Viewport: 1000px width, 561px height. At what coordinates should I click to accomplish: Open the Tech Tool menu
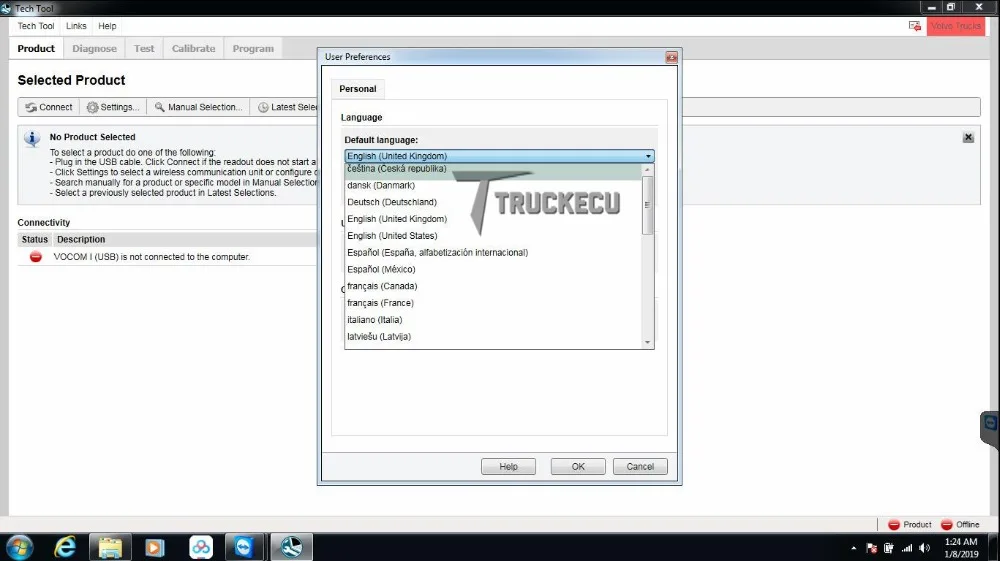point(36,26)
